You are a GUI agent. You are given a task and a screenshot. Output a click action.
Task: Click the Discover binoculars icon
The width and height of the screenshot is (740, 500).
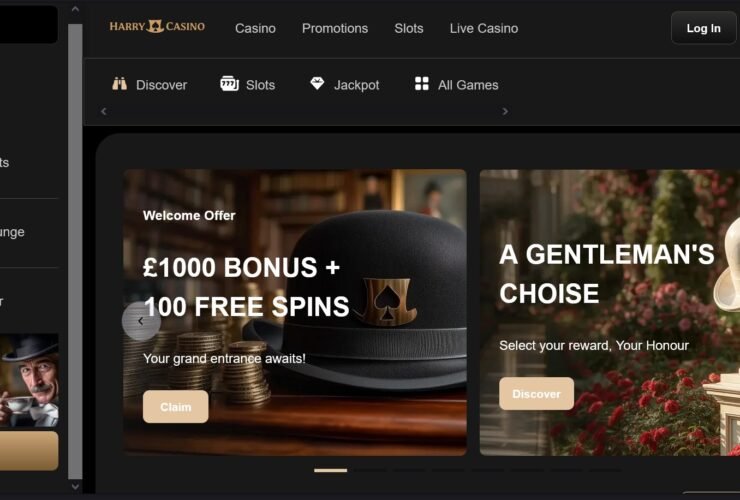tap(119, 84)
